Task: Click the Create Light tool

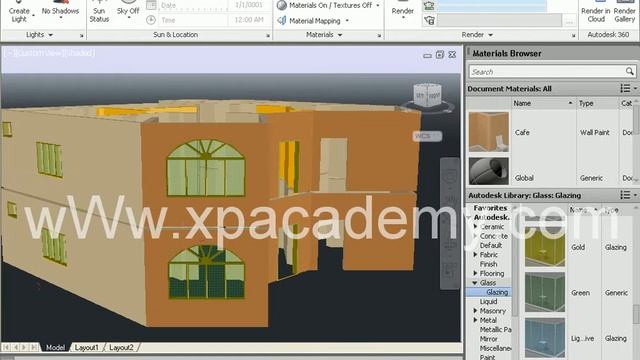Action: pos(19,12)
